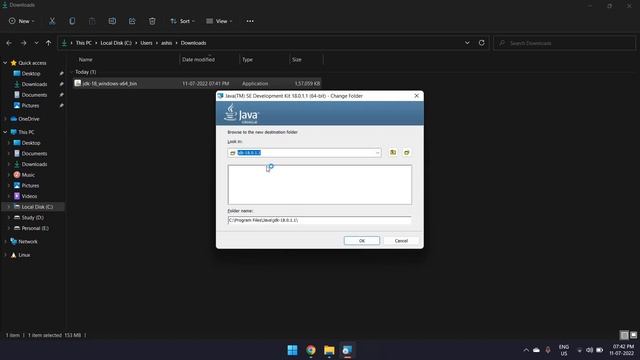Sort by the Name column header
Viewport: 640px width, 360px height.
coord(85,60)
